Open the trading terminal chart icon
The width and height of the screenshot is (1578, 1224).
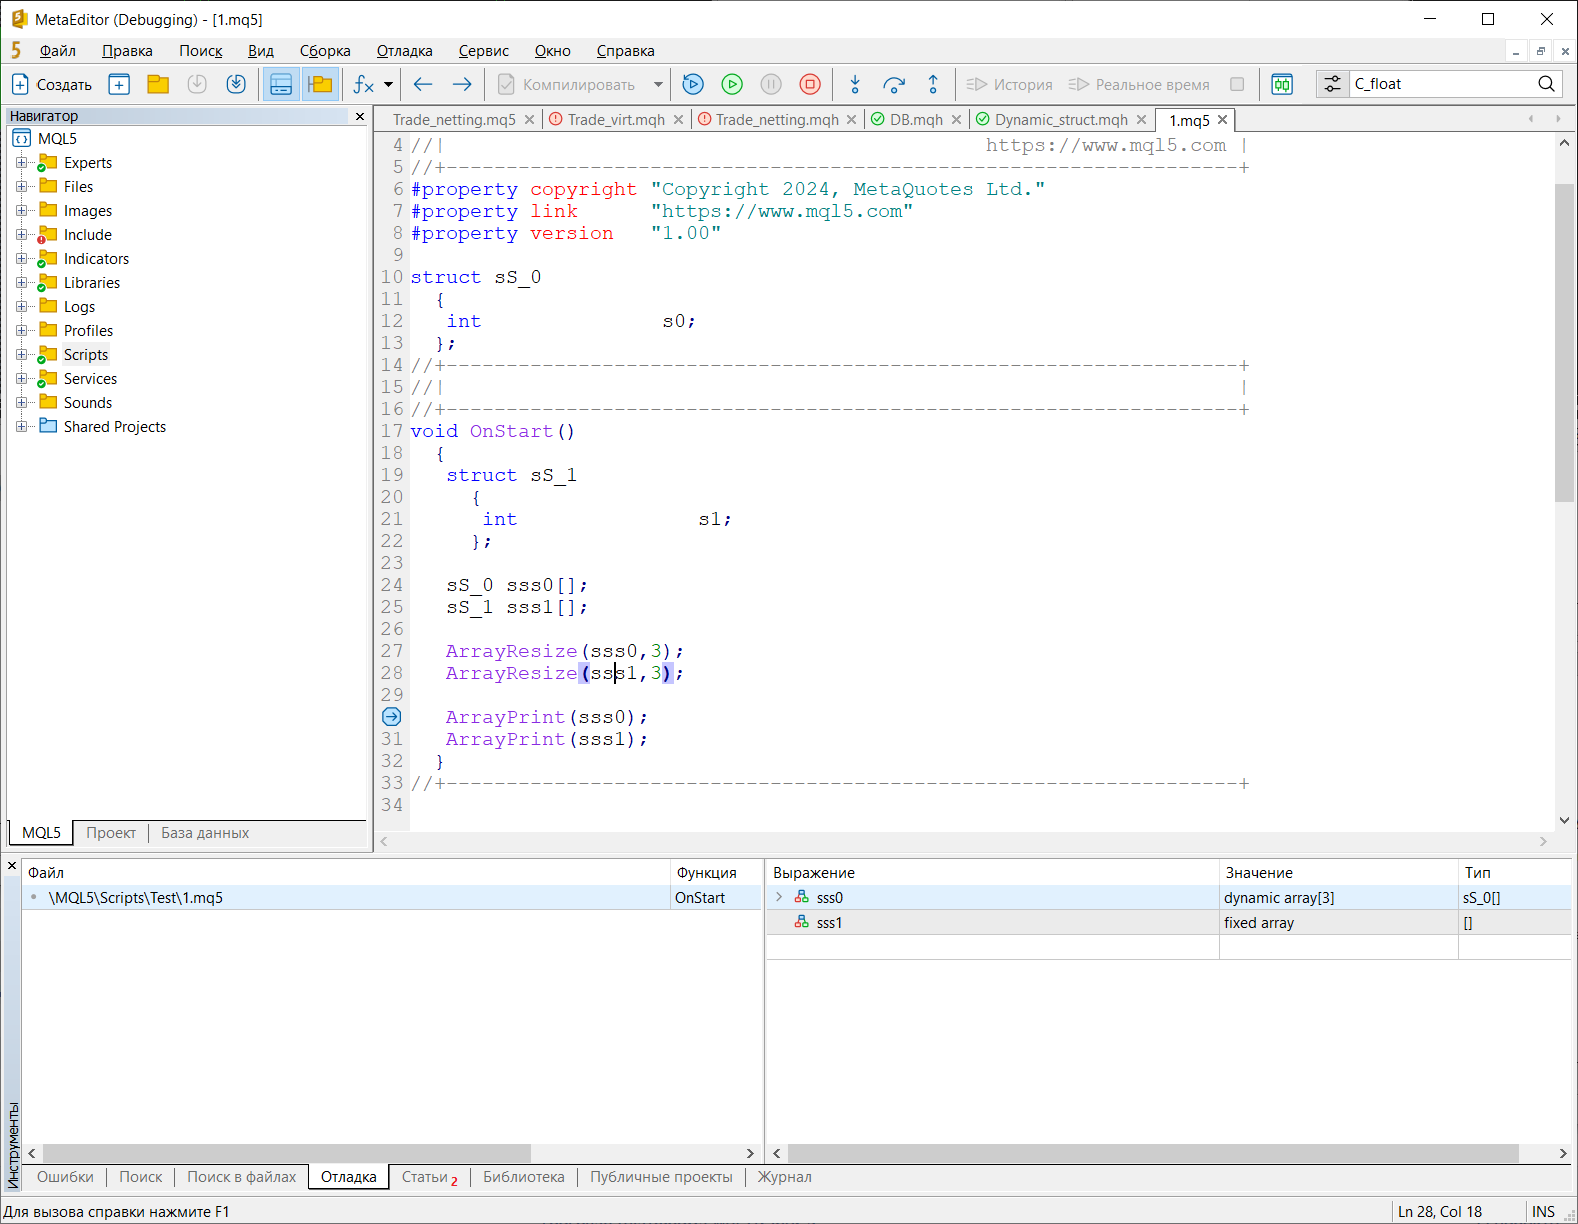[x=1282, y=85]
